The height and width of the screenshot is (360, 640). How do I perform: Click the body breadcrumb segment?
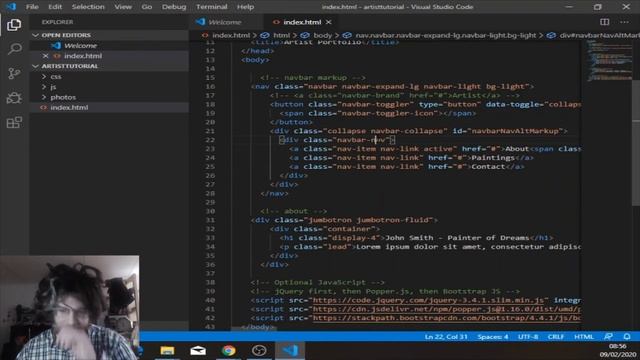pos(322,36)
